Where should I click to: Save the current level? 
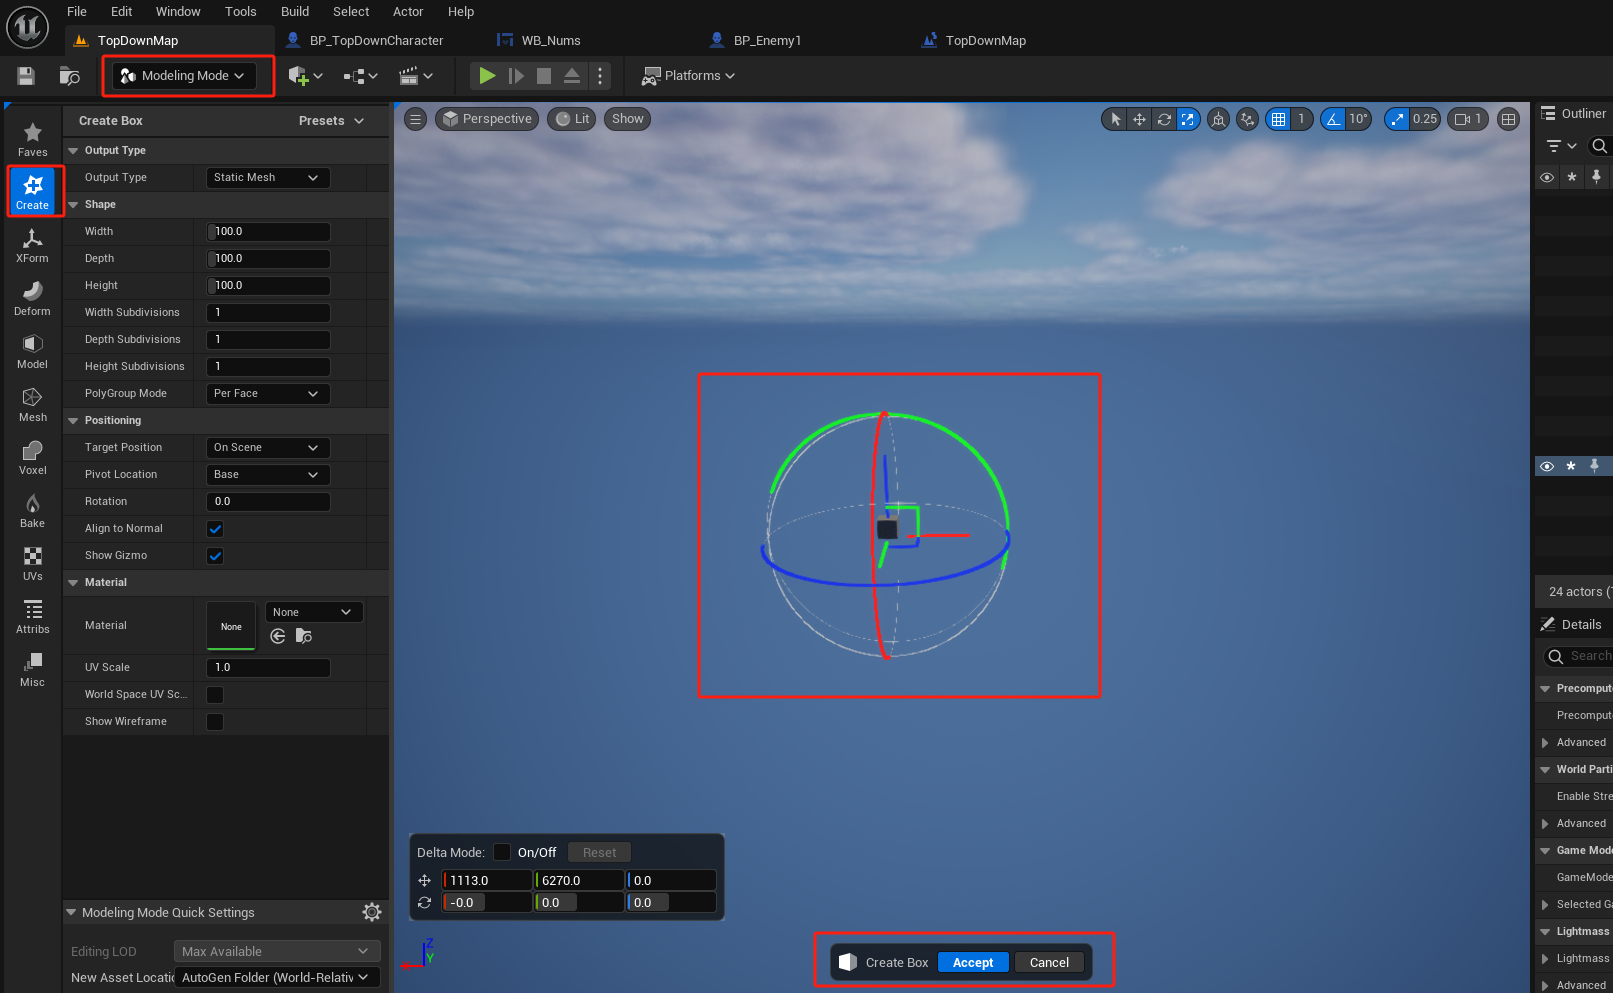(x=26, y=76)
